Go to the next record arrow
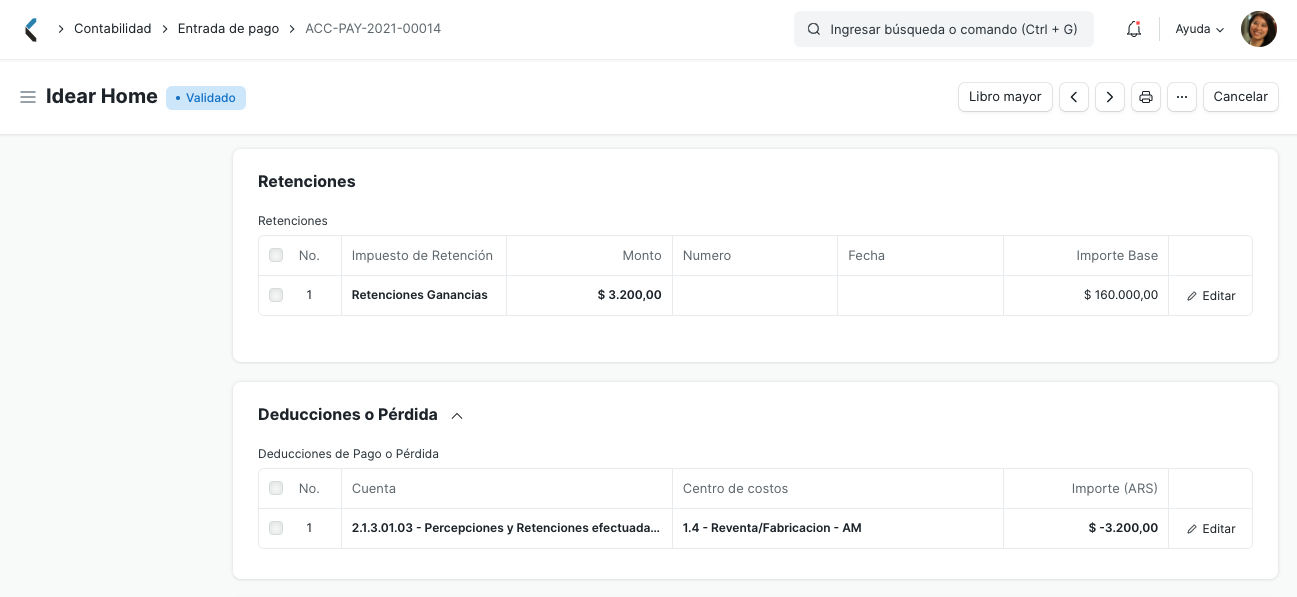1297x597 pixels. 1109,97
